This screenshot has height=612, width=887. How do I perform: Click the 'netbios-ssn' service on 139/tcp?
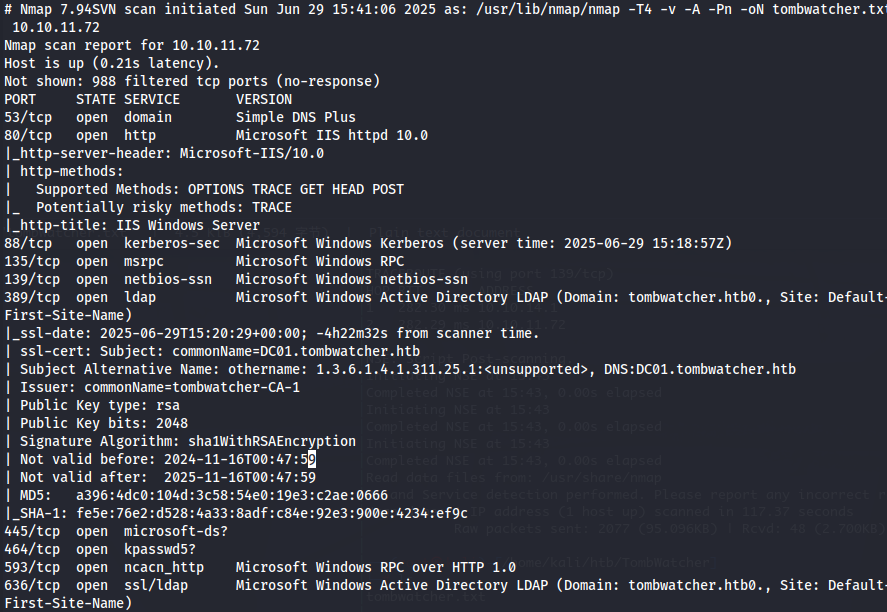coord(168,279)
